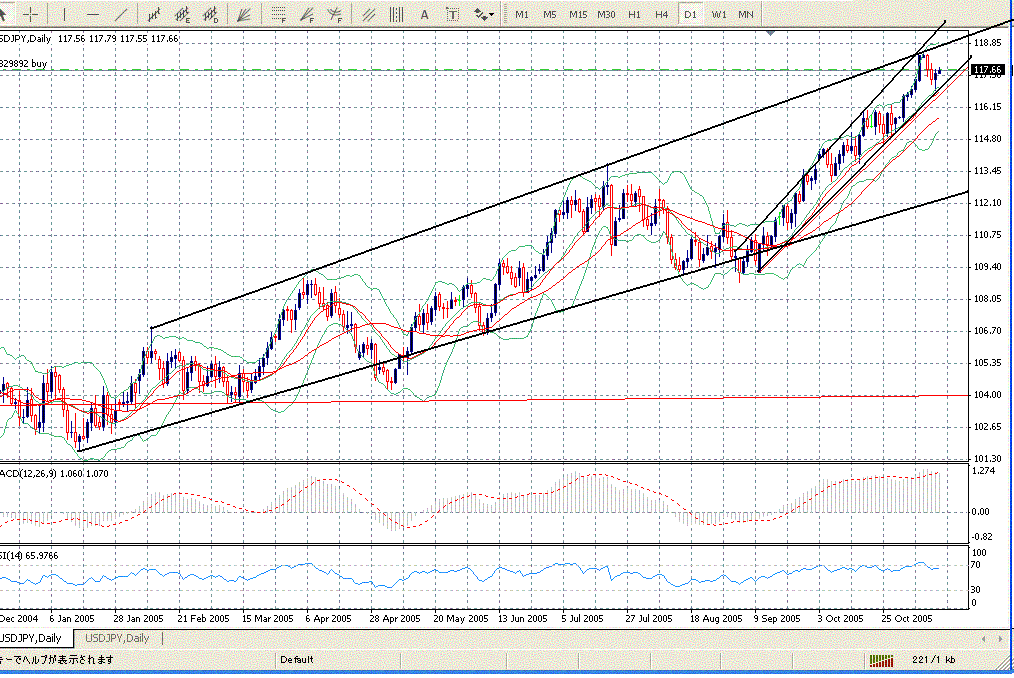Image resolution: width=1014 pixels, height=678 pixels.
Task: Click the connection status bars indicator
Action: click(881, 660)
